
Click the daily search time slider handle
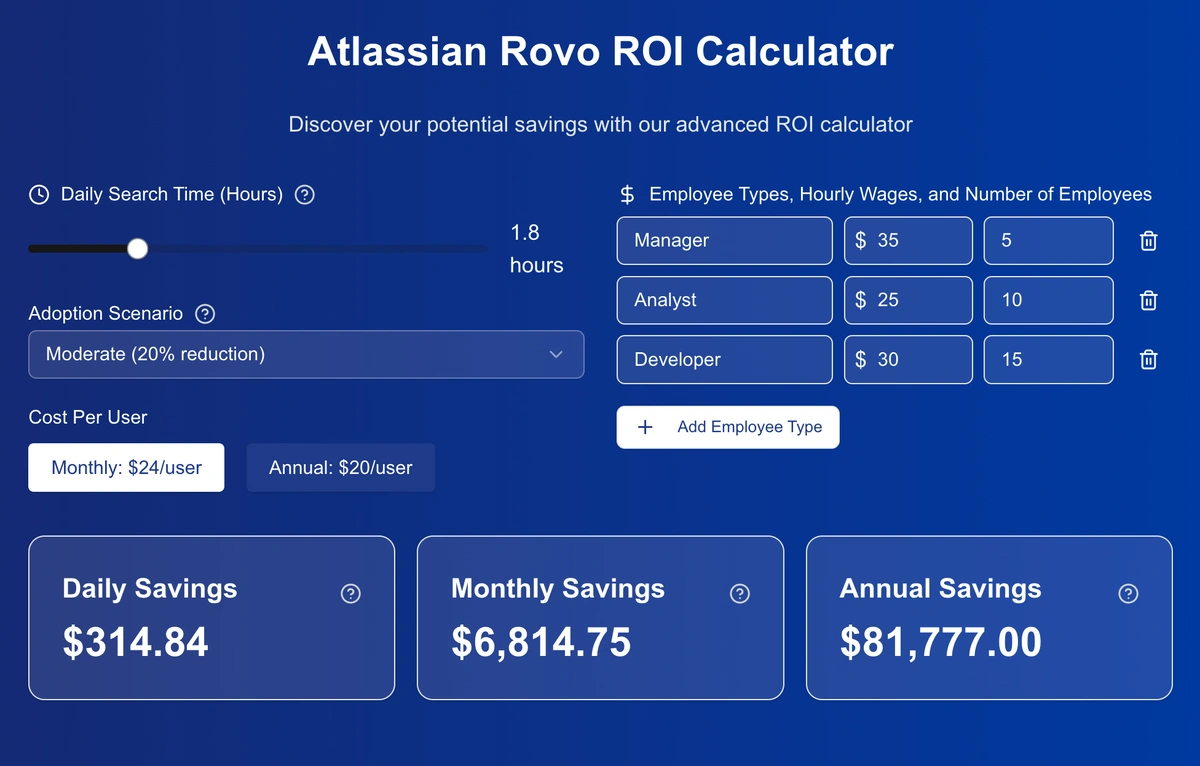pyautogui.click(x=138, y=249)
